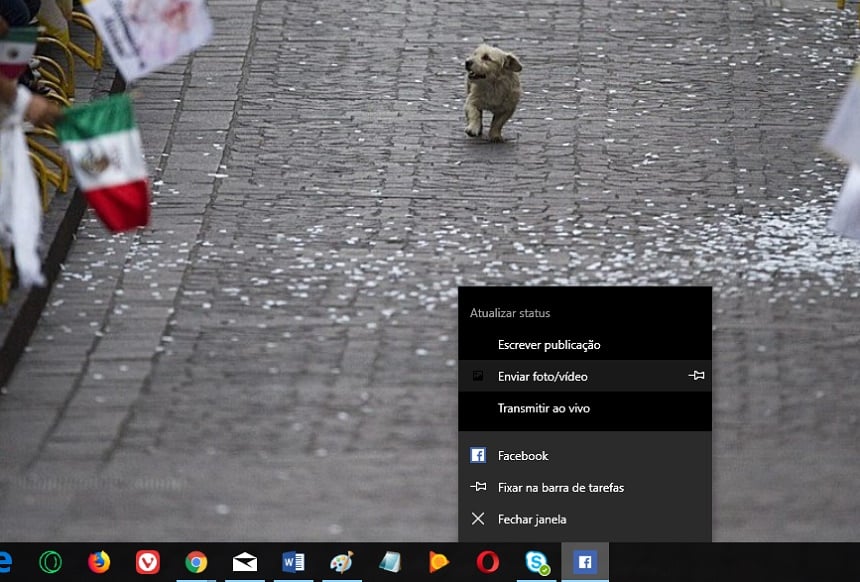Launch Firefox from the taskbar
This screenshot has height=582, width=860.
click(x=99, y=562)
